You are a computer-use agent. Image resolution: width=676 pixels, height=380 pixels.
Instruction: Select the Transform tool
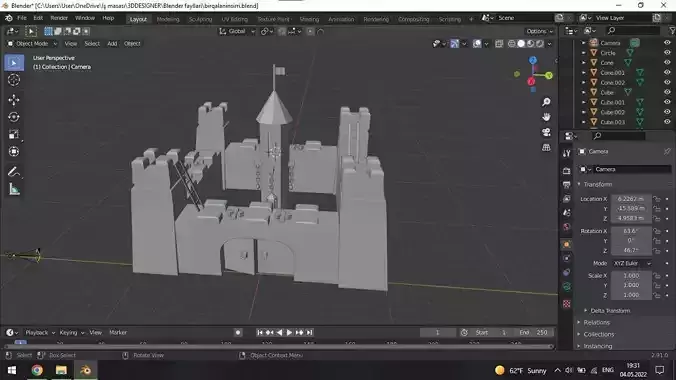point(14,152)
